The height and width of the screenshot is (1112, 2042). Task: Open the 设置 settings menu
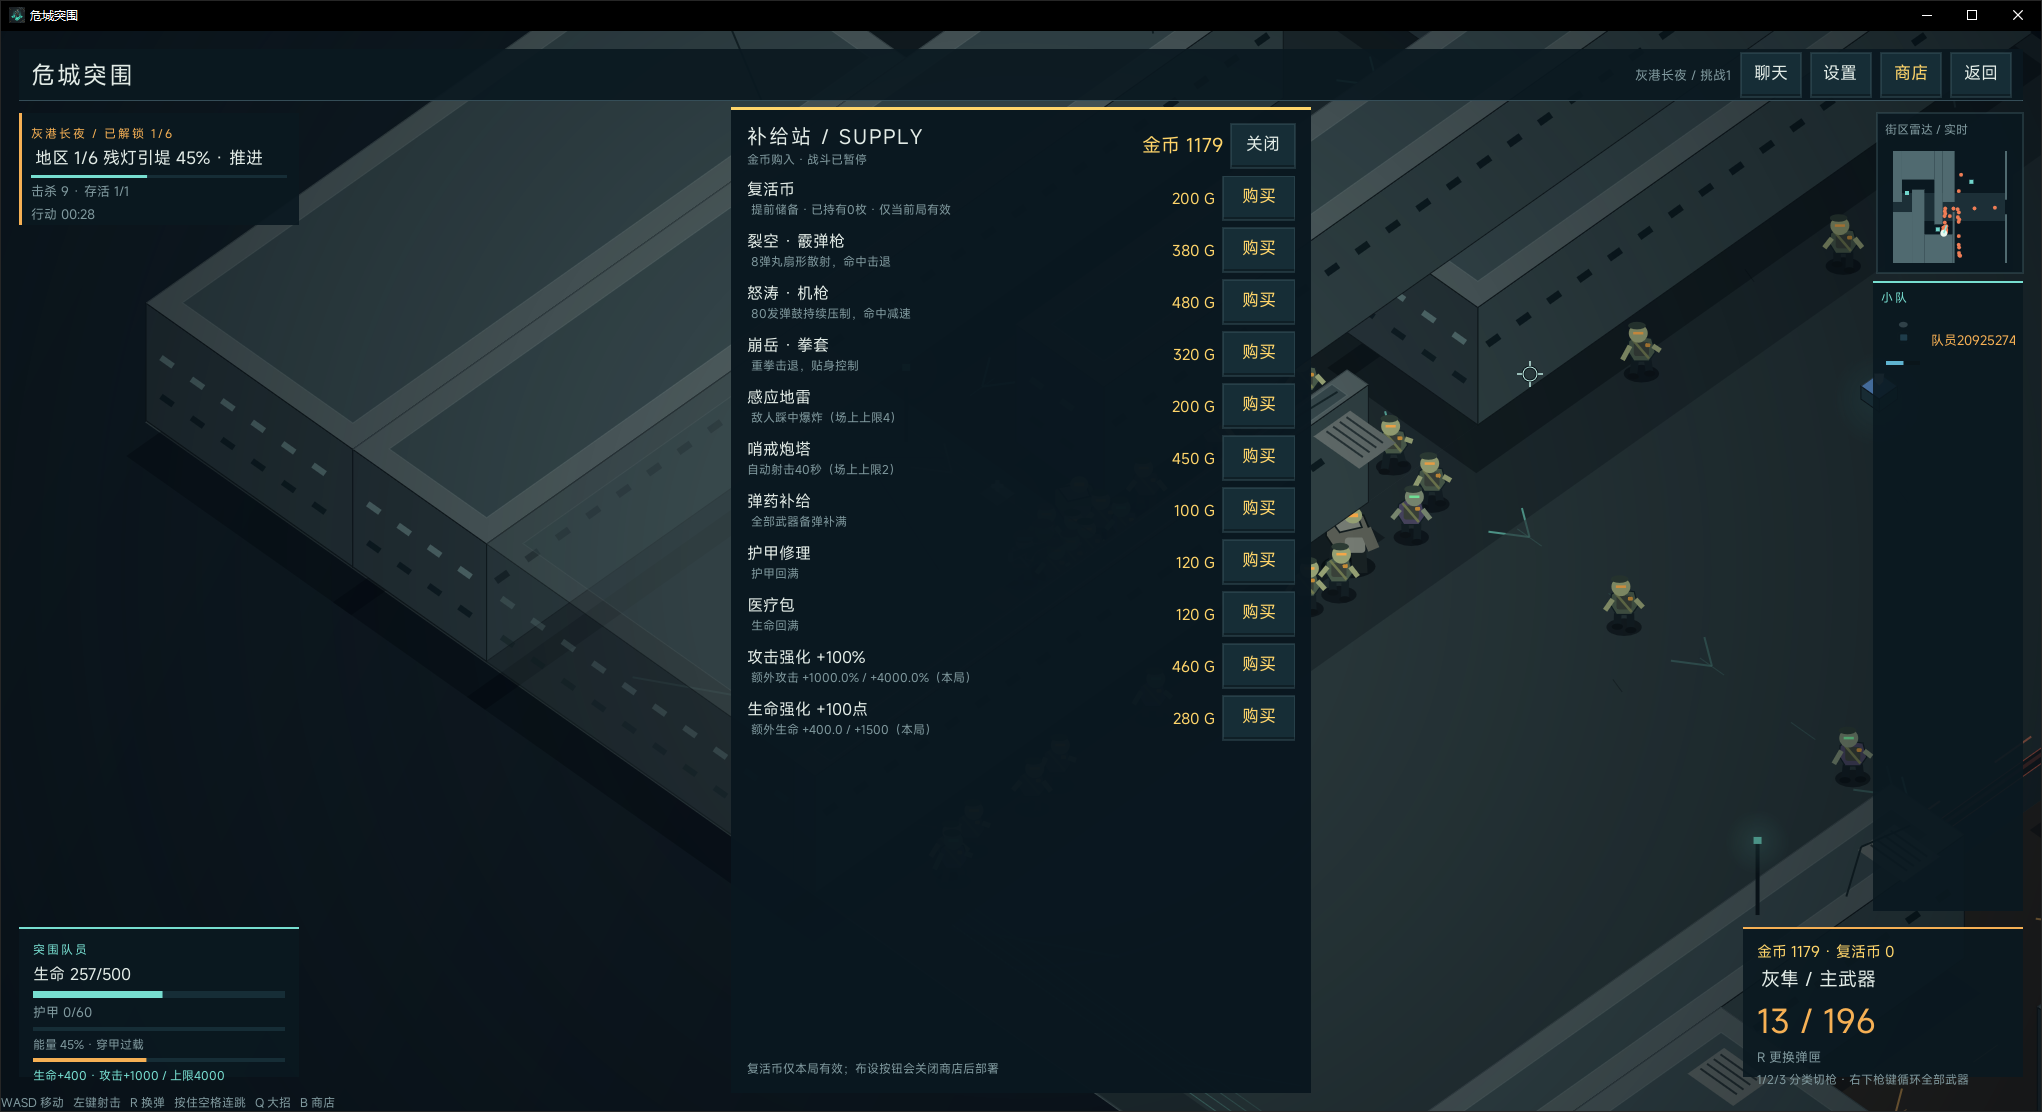[x=1840, y=74]
